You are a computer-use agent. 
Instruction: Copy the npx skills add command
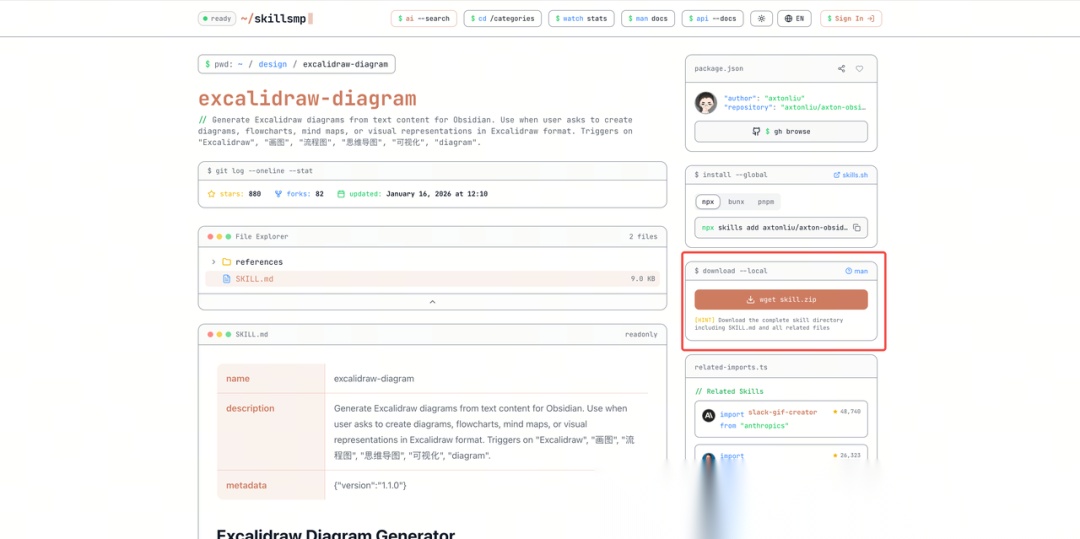(x=857, y=228)
